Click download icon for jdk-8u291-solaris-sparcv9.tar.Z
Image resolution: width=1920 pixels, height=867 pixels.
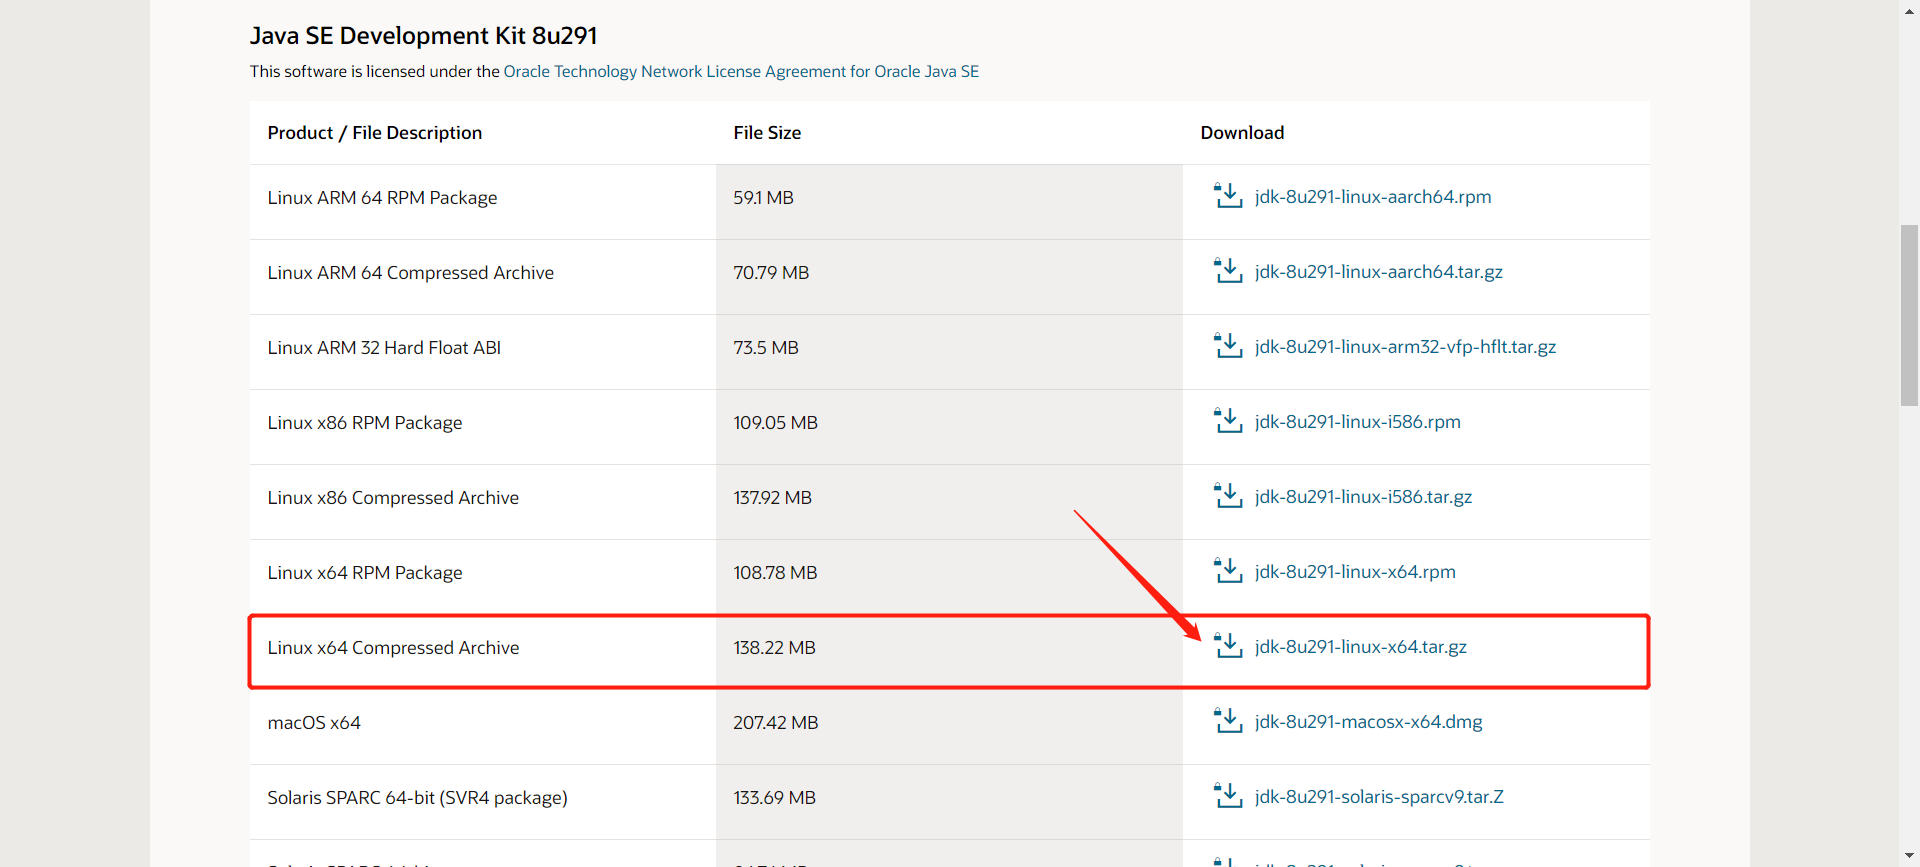[1228, 796]
